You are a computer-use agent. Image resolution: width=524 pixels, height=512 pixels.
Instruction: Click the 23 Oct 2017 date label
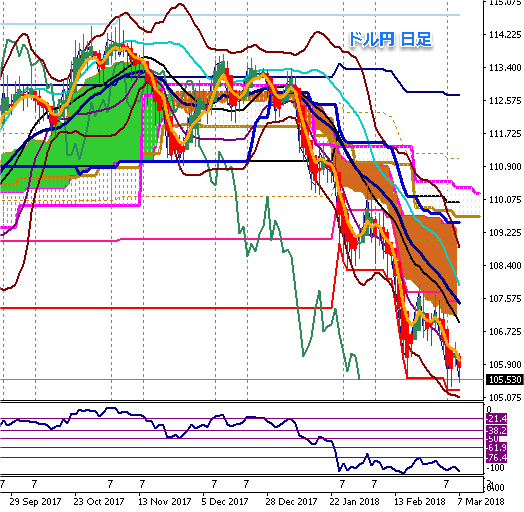click(99, 502)
